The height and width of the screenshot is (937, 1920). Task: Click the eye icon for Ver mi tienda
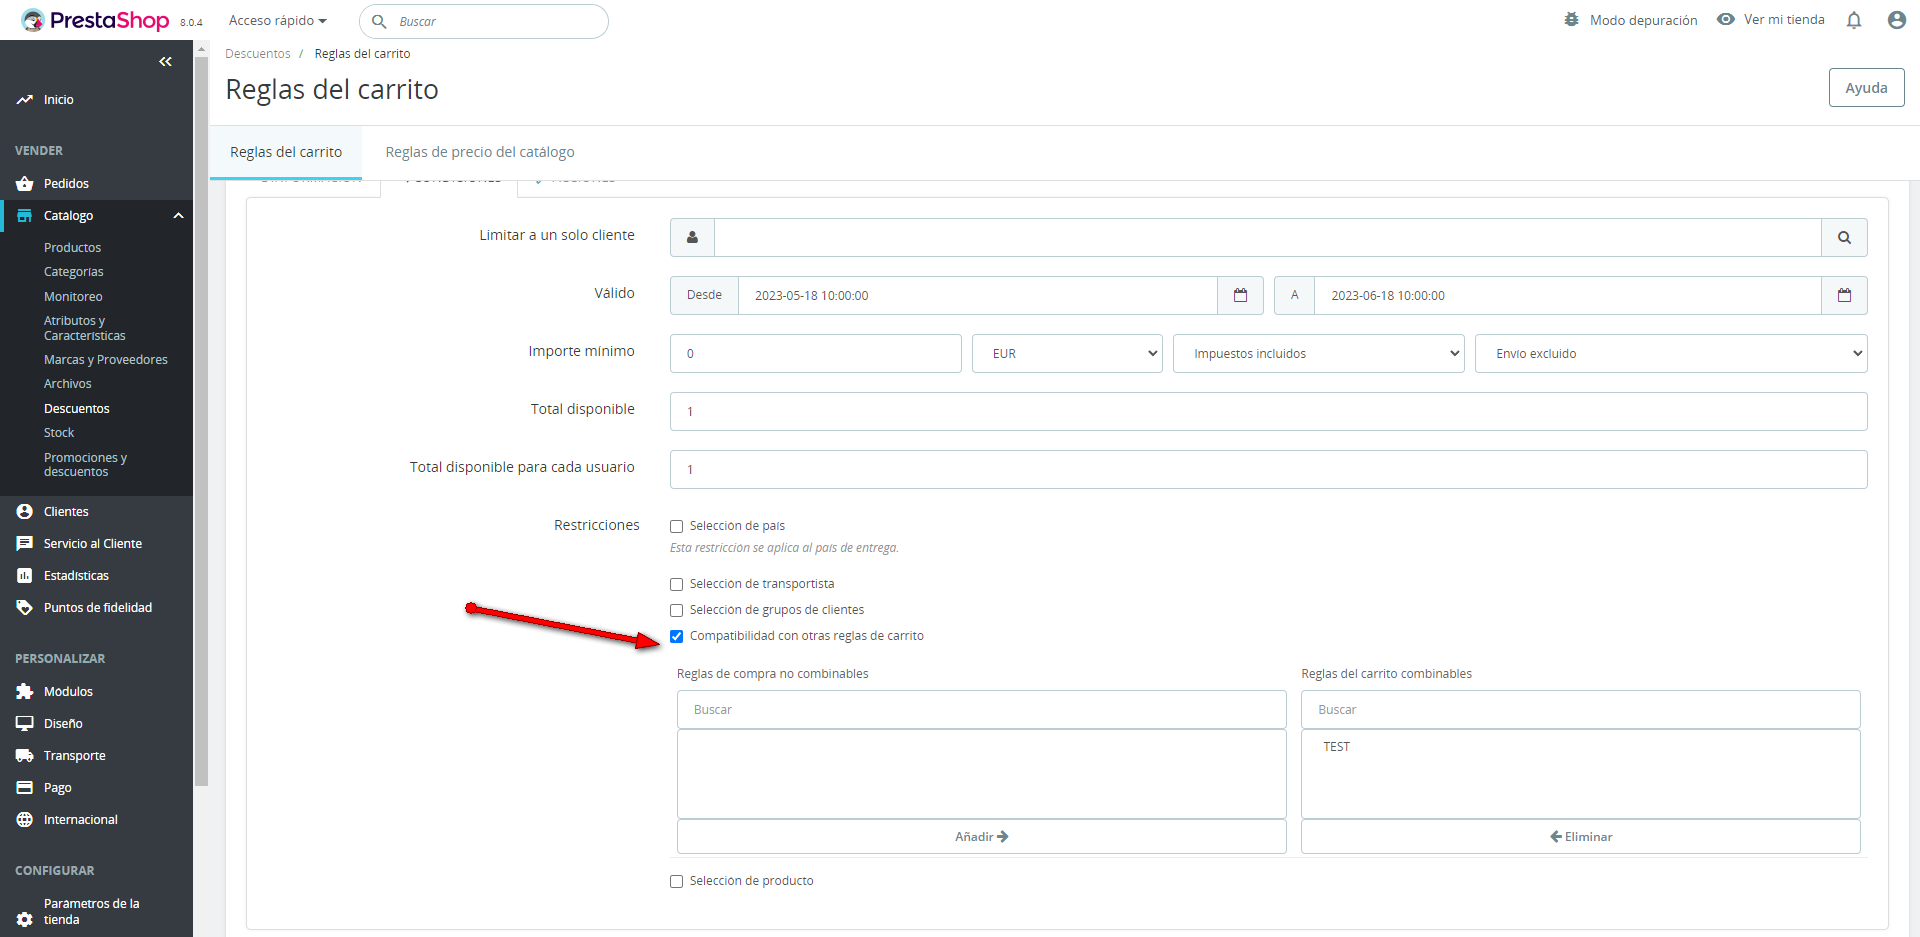[1726, 20]
